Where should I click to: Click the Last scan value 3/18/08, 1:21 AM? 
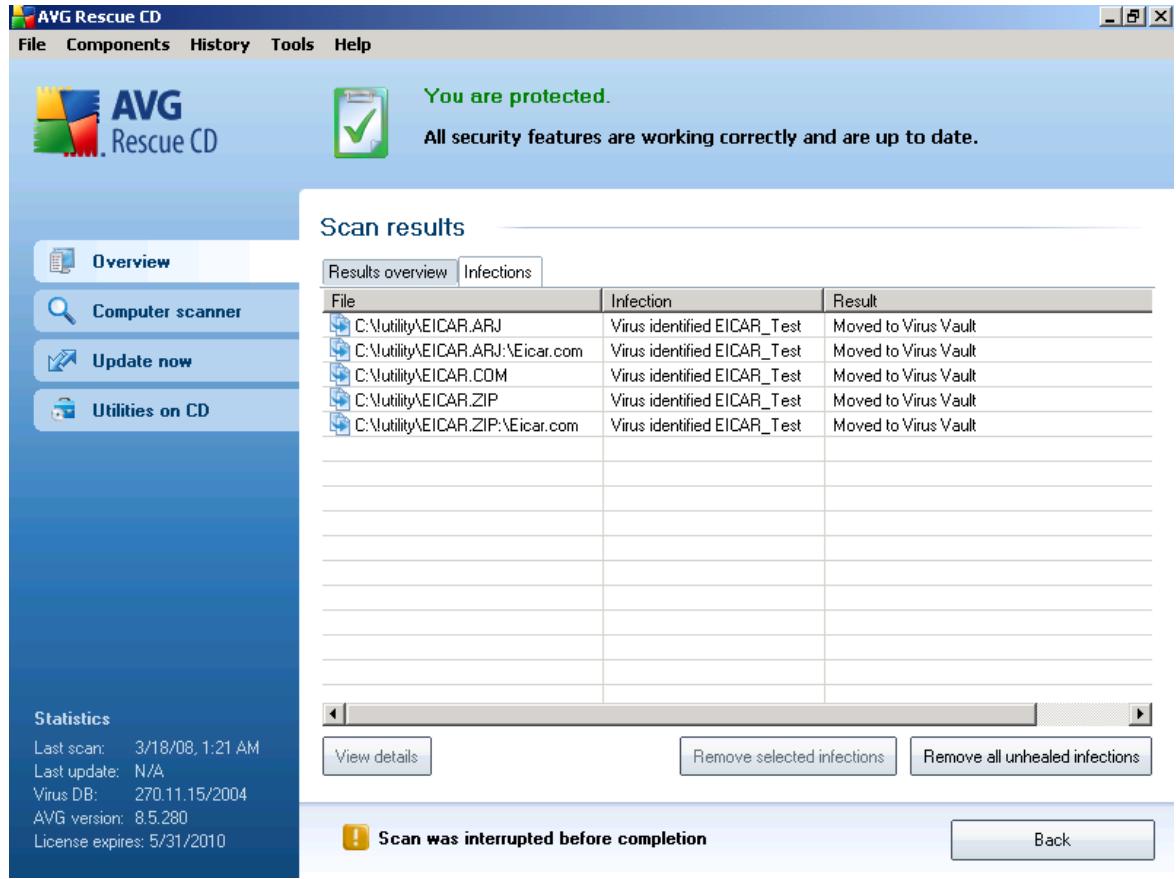coord(197,748)
